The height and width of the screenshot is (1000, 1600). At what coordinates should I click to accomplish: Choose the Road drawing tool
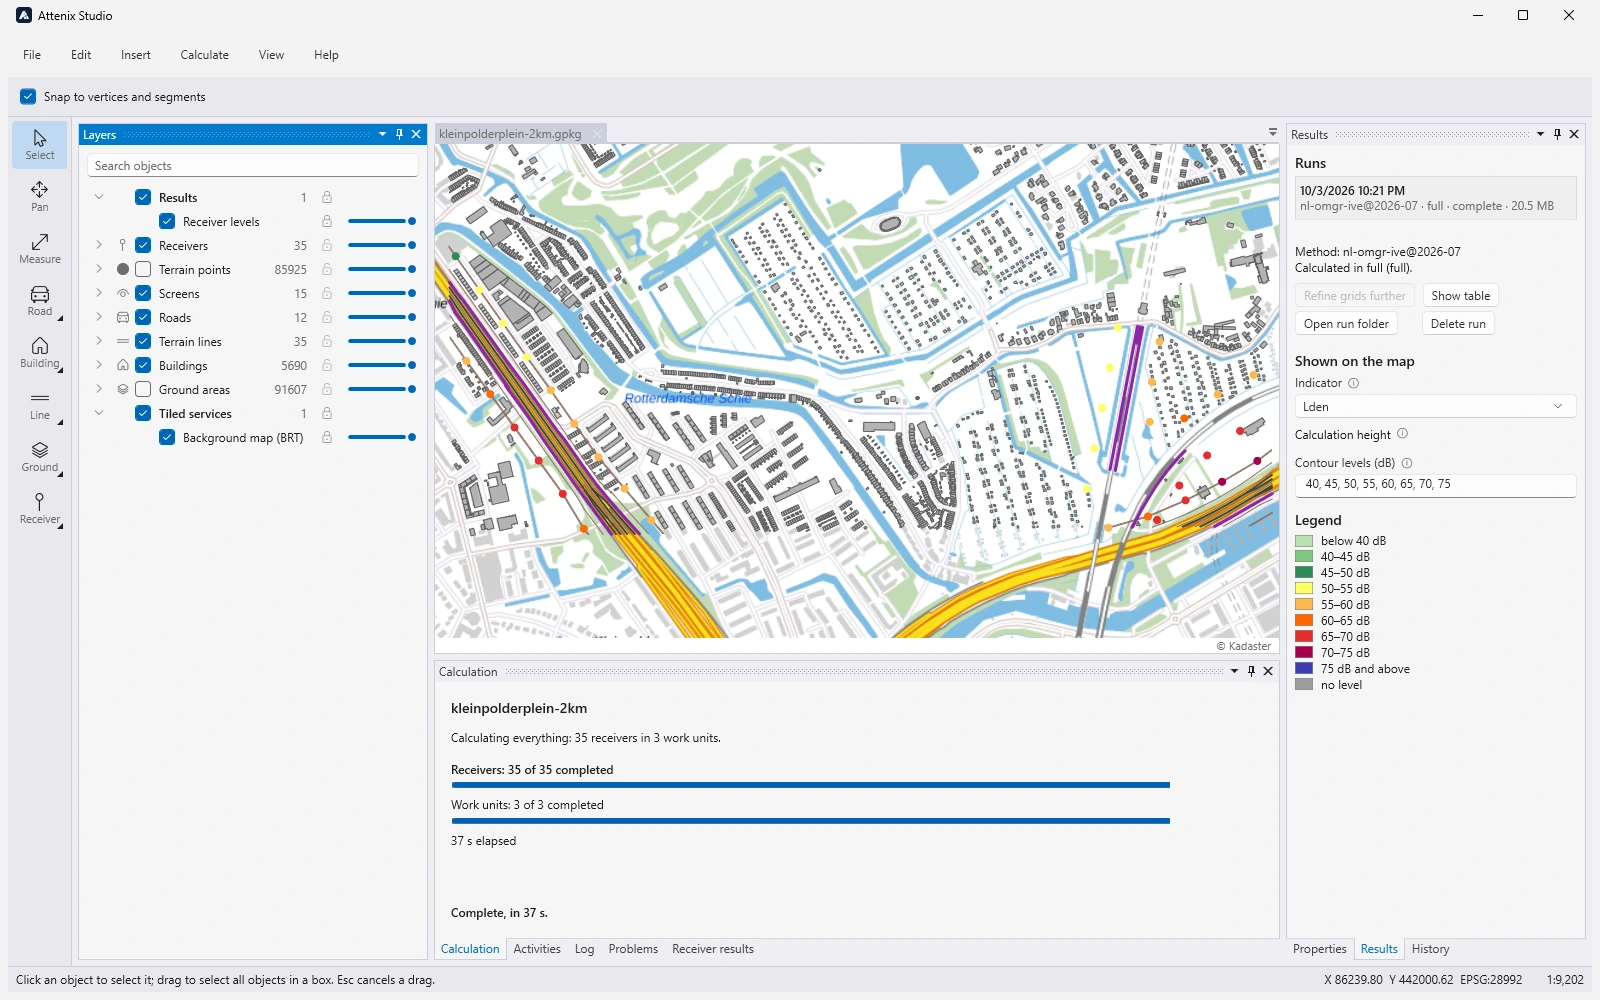(x=40, y=301)
